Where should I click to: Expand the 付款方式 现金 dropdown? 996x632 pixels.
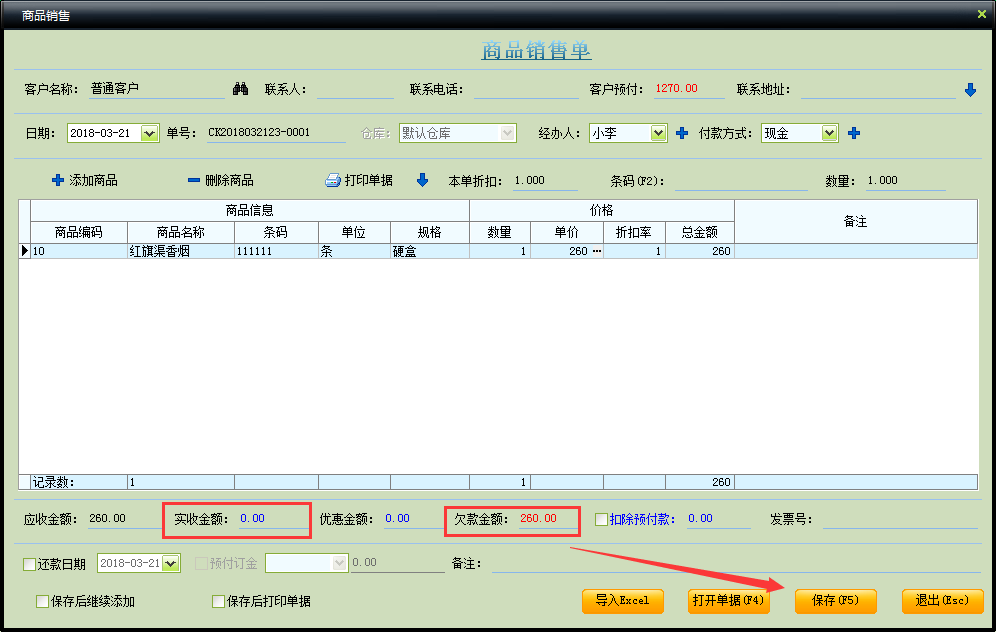click(829, 133)
